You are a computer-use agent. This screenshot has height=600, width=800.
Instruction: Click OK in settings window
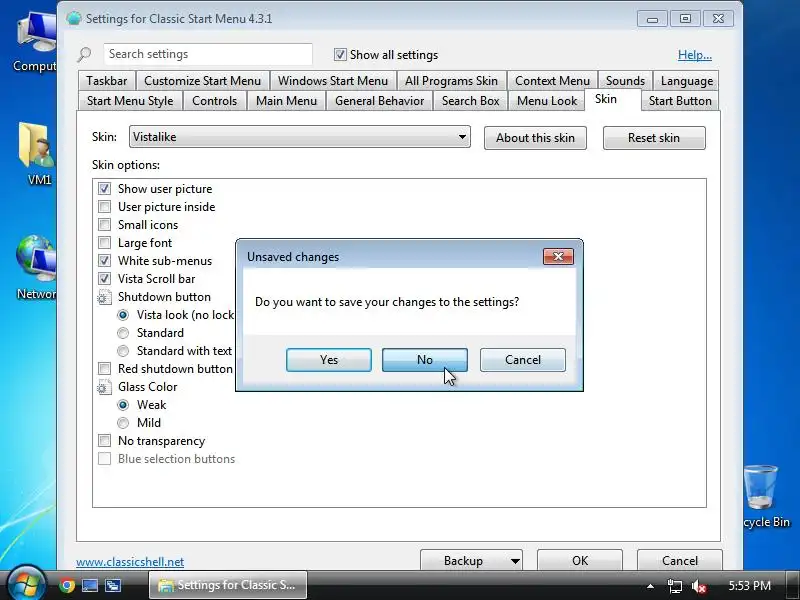point(580,561)
